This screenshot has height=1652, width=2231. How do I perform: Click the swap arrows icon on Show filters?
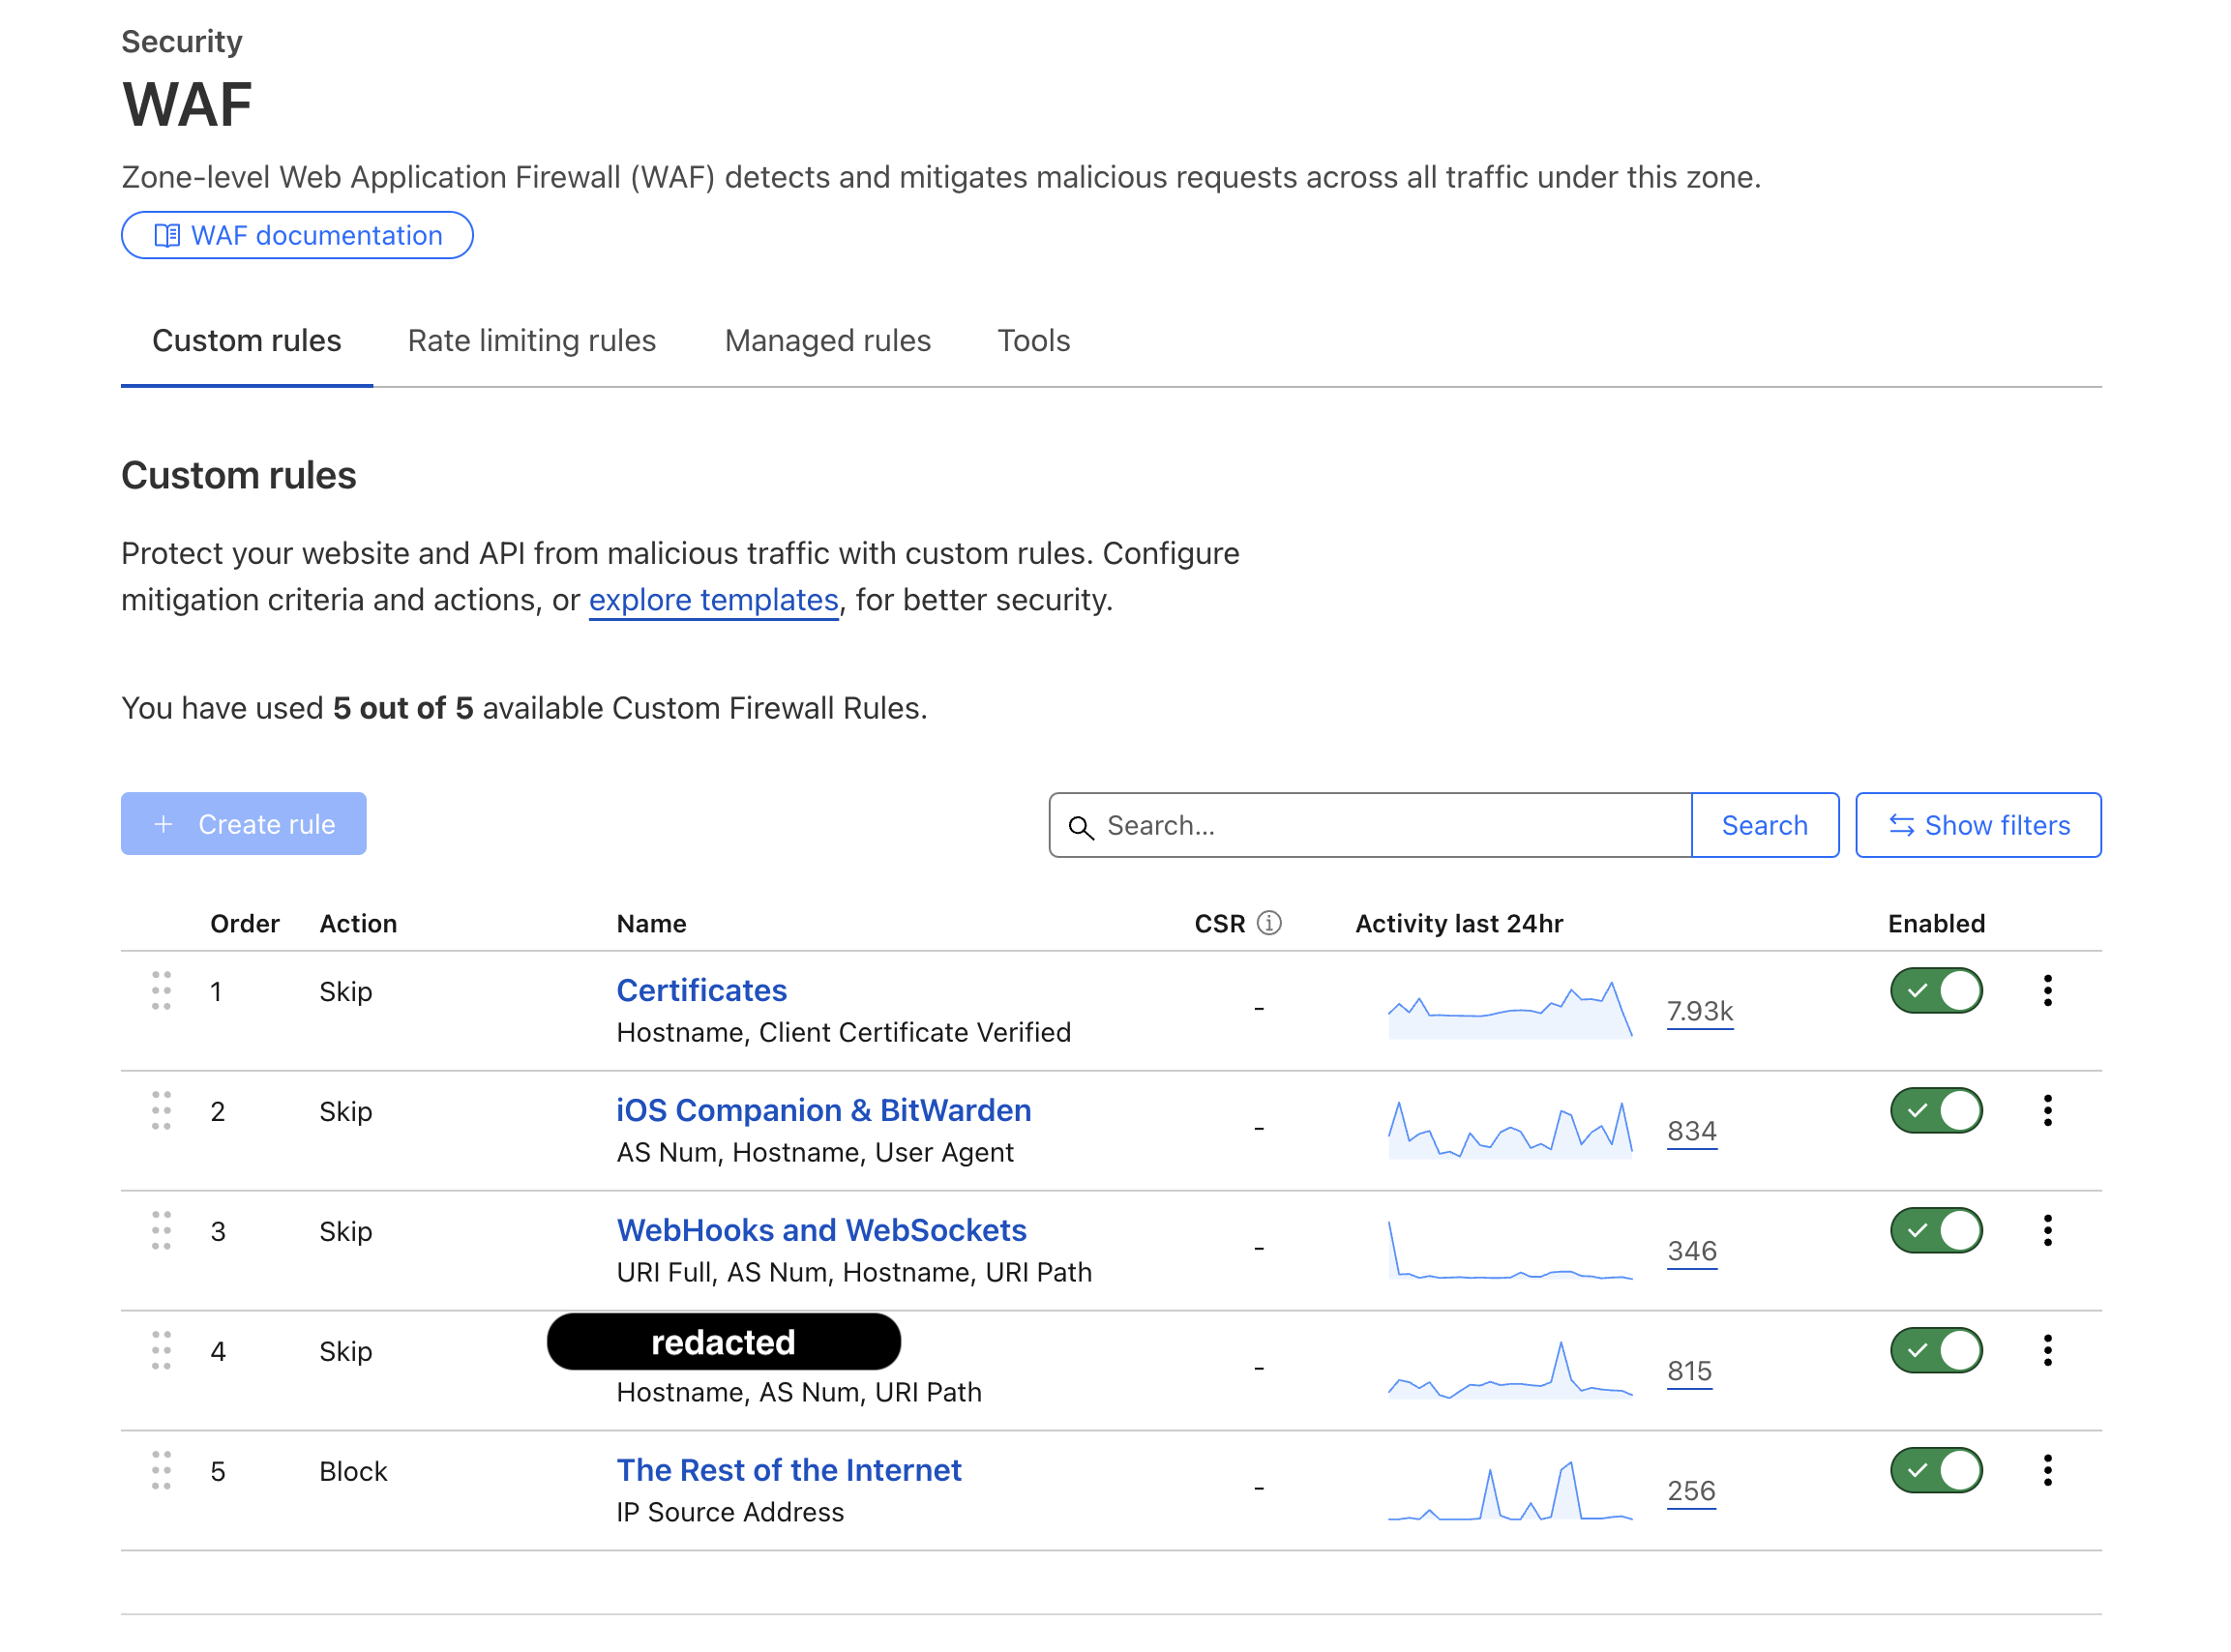click(x=1901, y=825)
